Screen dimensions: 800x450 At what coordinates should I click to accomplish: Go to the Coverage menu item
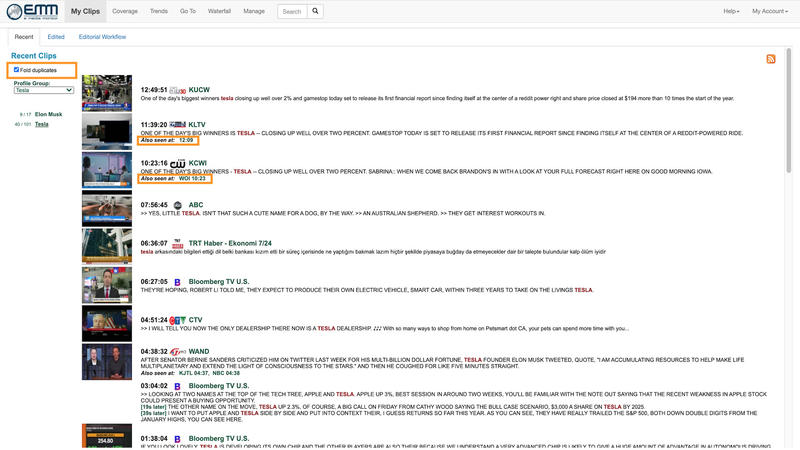pyautogui.click(x=125, y=12)
